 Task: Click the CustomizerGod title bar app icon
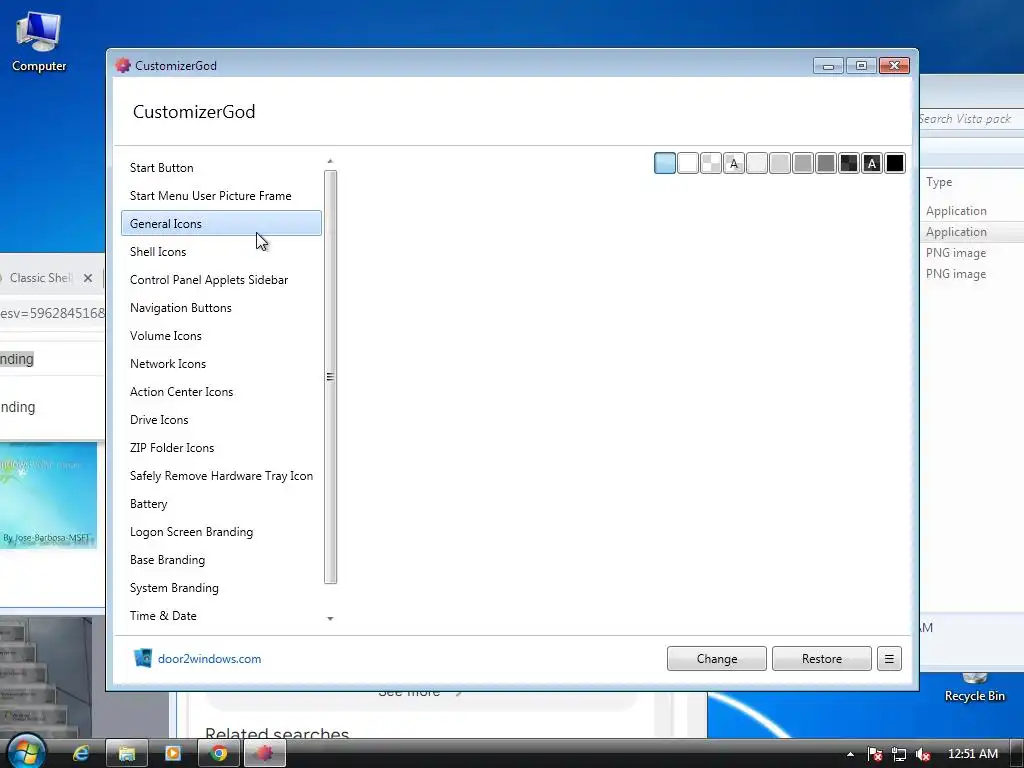[x=123, y=65]
